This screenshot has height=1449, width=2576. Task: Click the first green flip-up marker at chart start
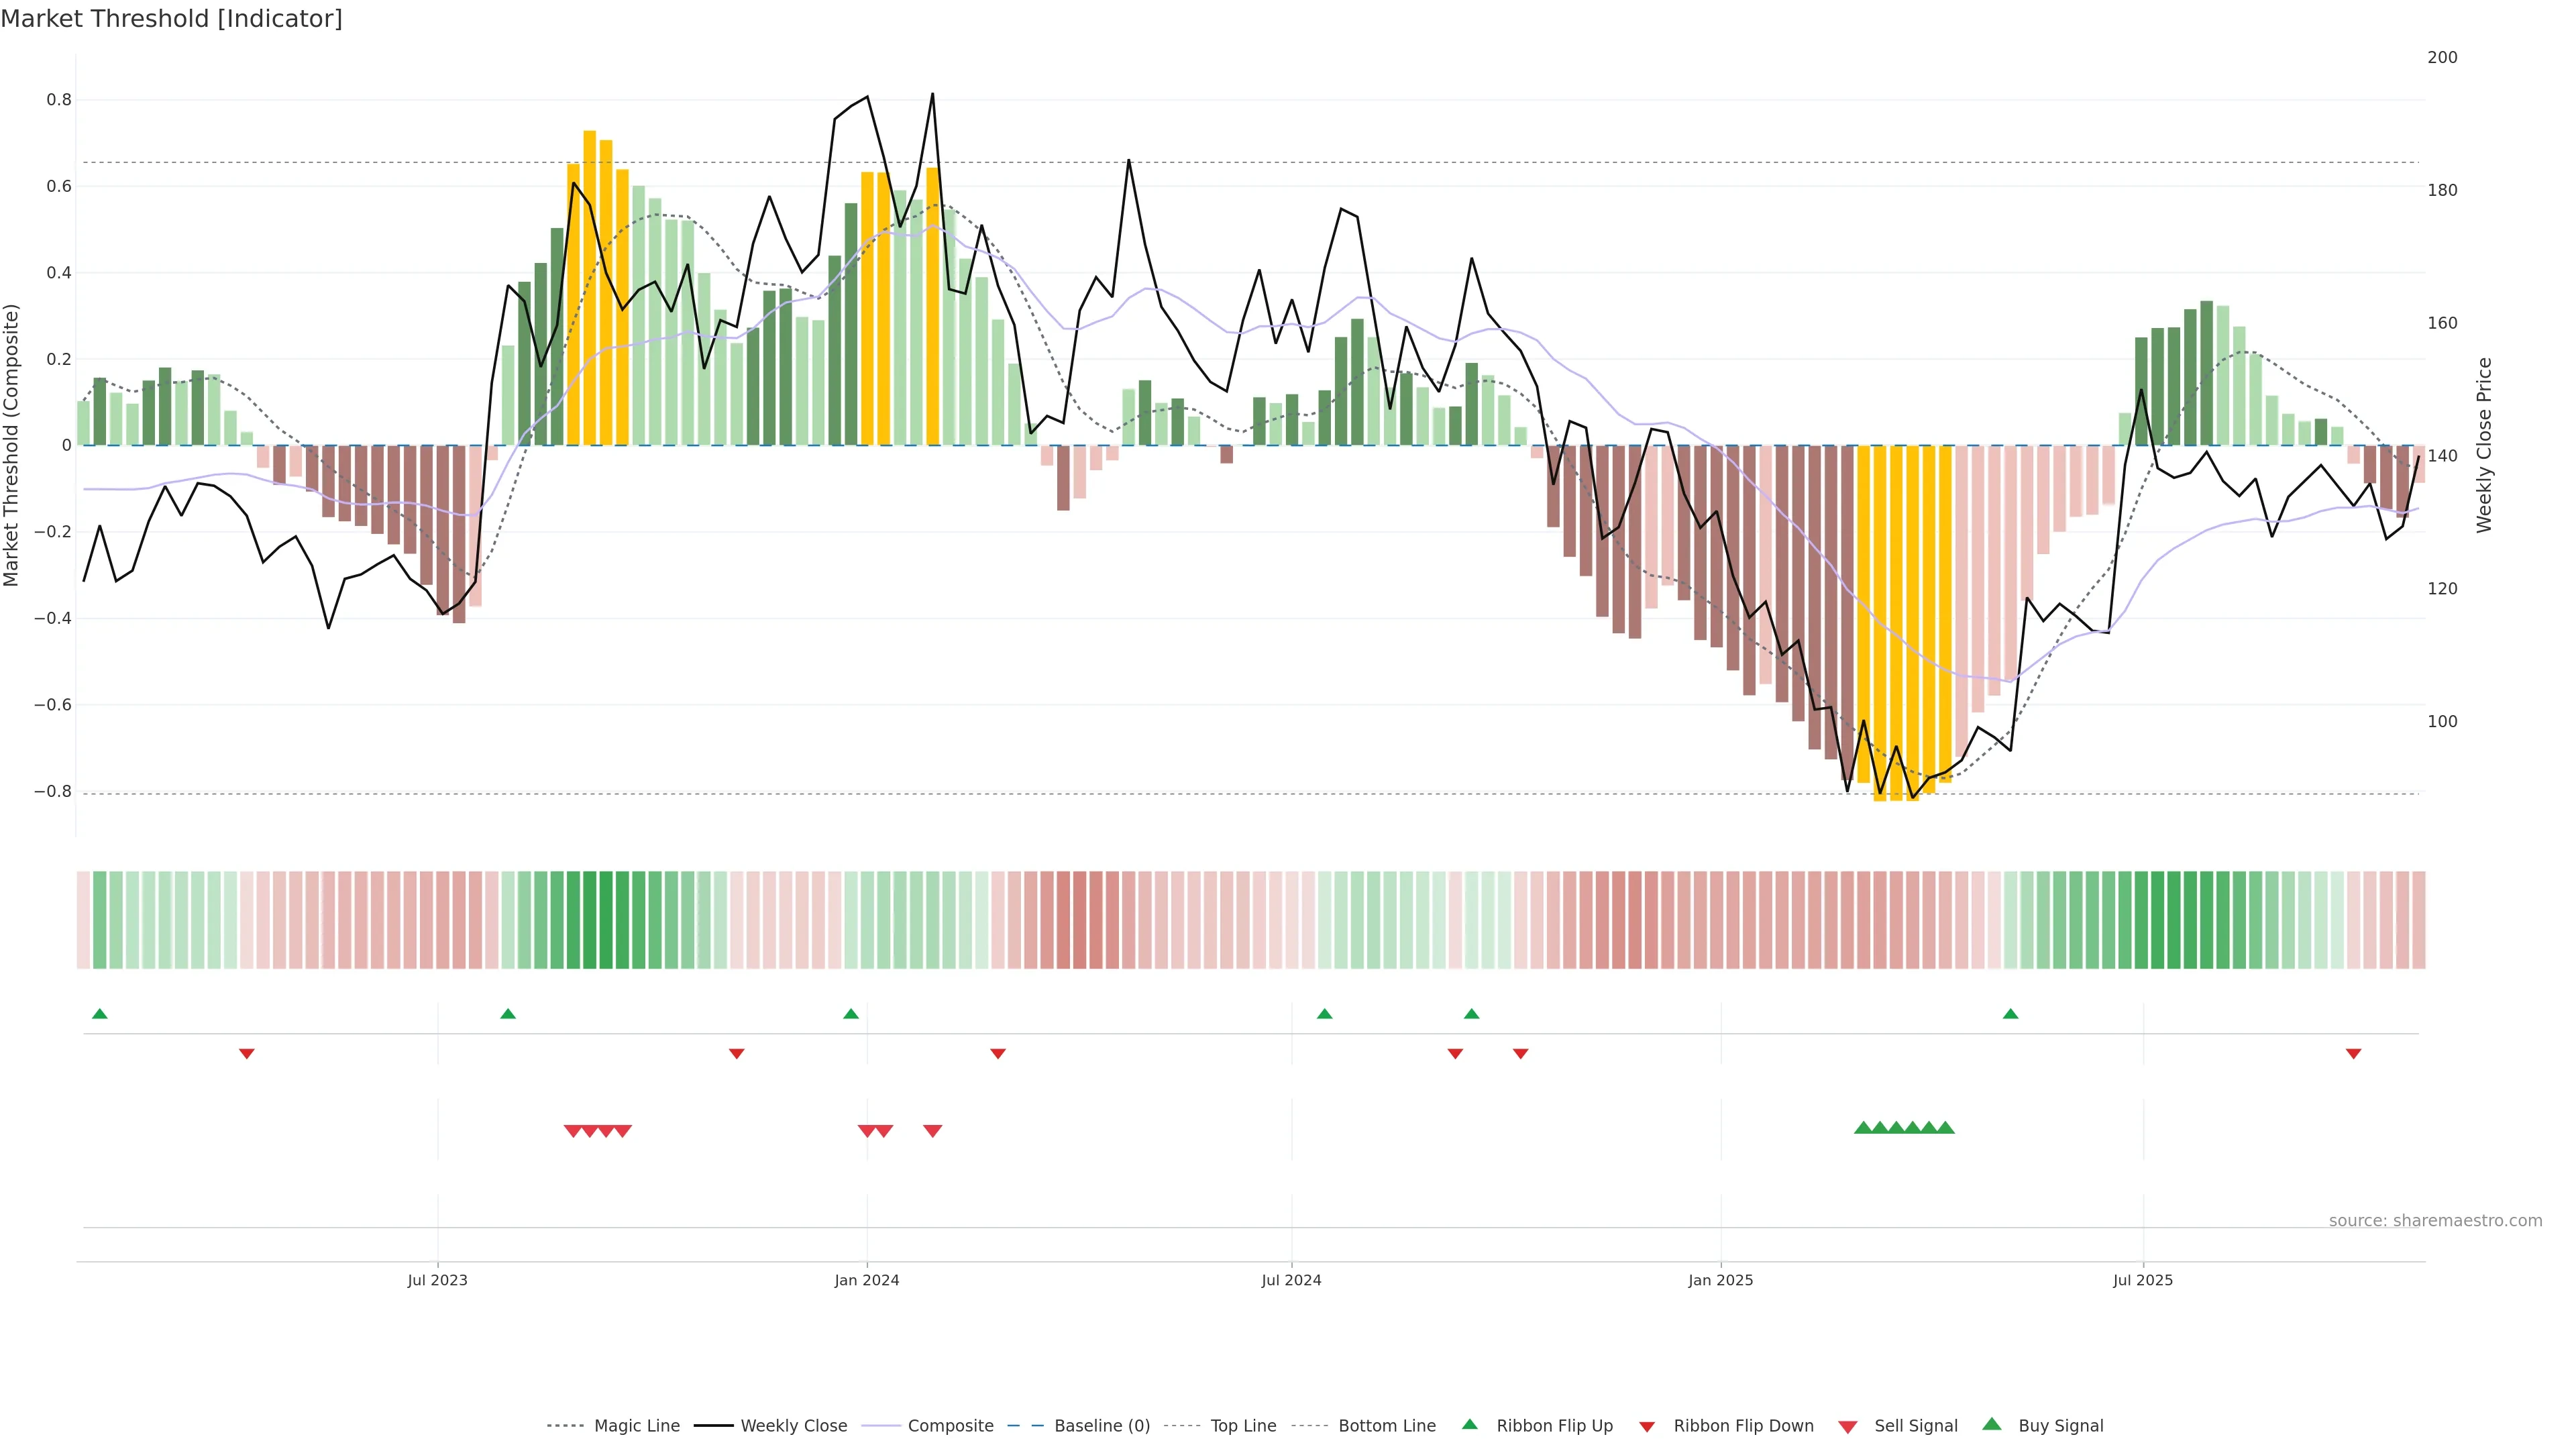point(99,1014)
